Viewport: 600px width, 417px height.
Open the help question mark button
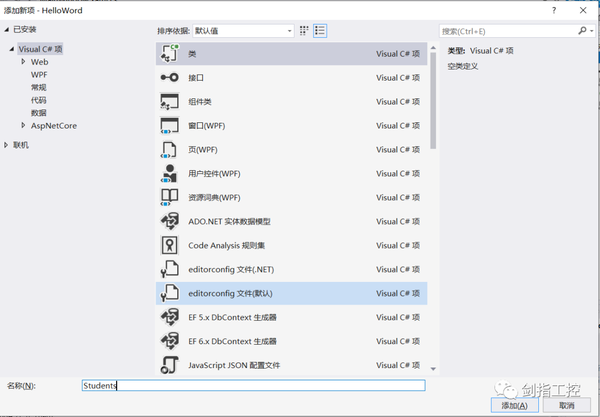(554, 10)
